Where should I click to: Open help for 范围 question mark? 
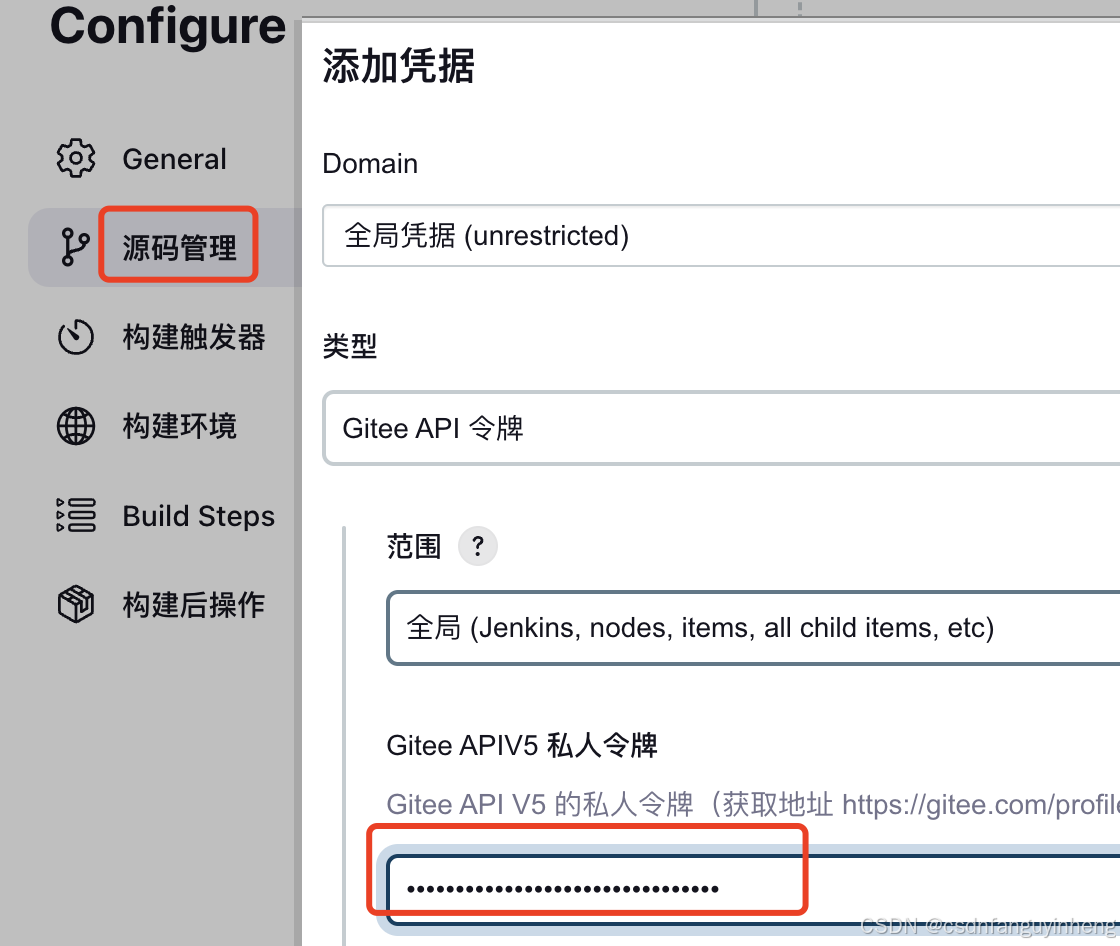point(478,547)
